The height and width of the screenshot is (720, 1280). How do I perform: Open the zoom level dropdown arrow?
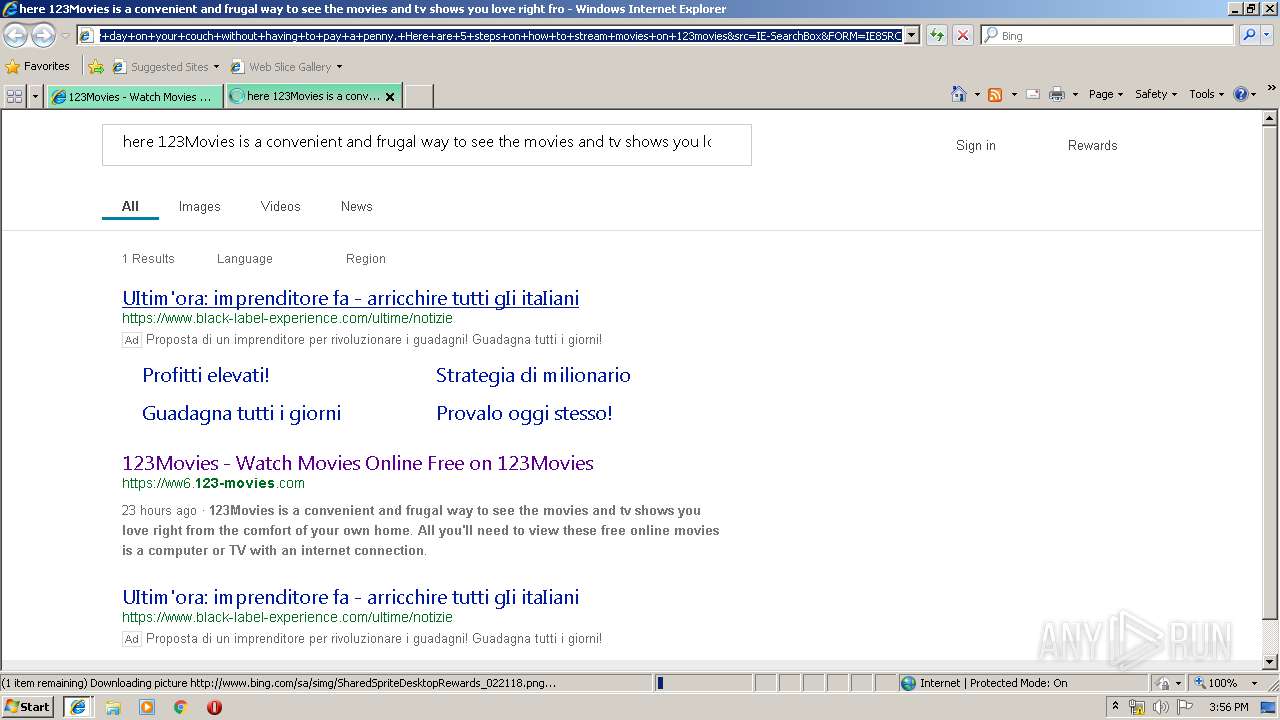[1254, 683]
